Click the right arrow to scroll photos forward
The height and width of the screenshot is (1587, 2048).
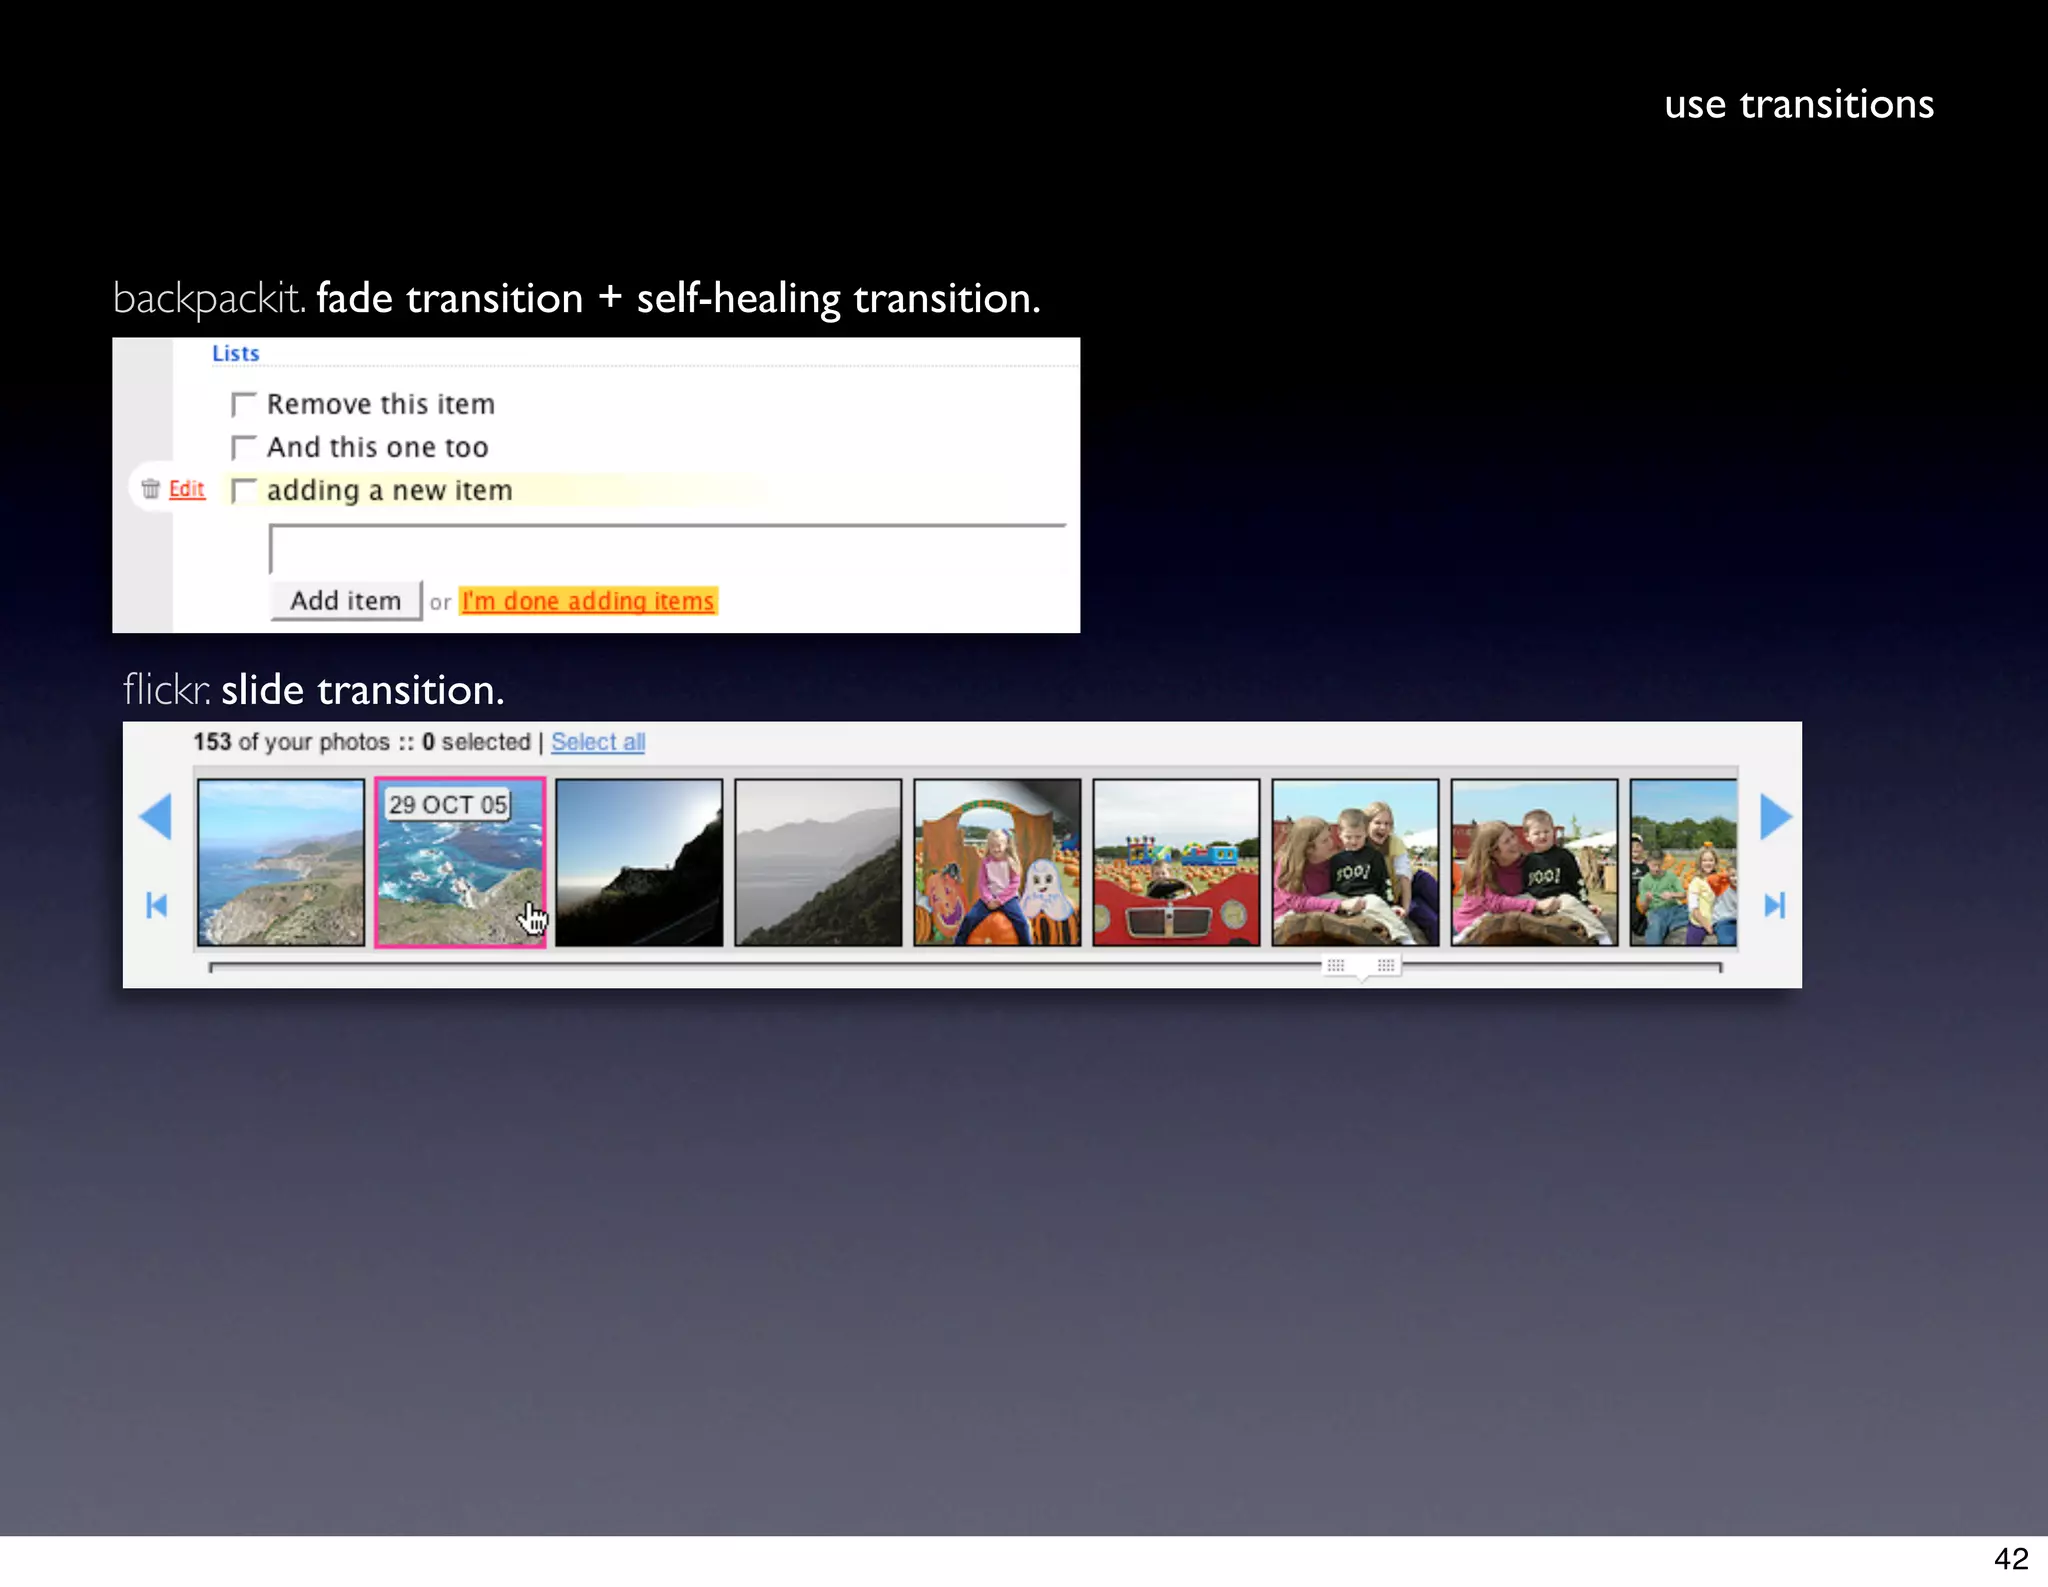tap(1775, 816)
